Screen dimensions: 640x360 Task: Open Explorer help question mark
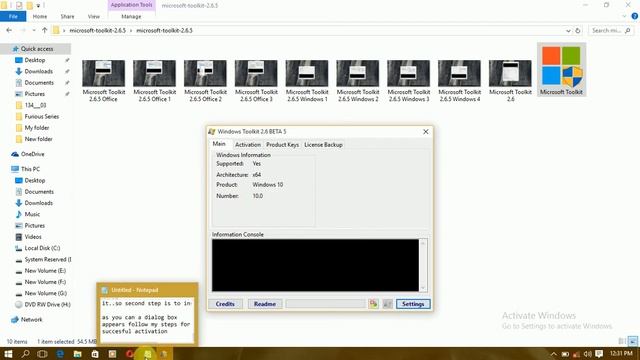pos(634,16)
